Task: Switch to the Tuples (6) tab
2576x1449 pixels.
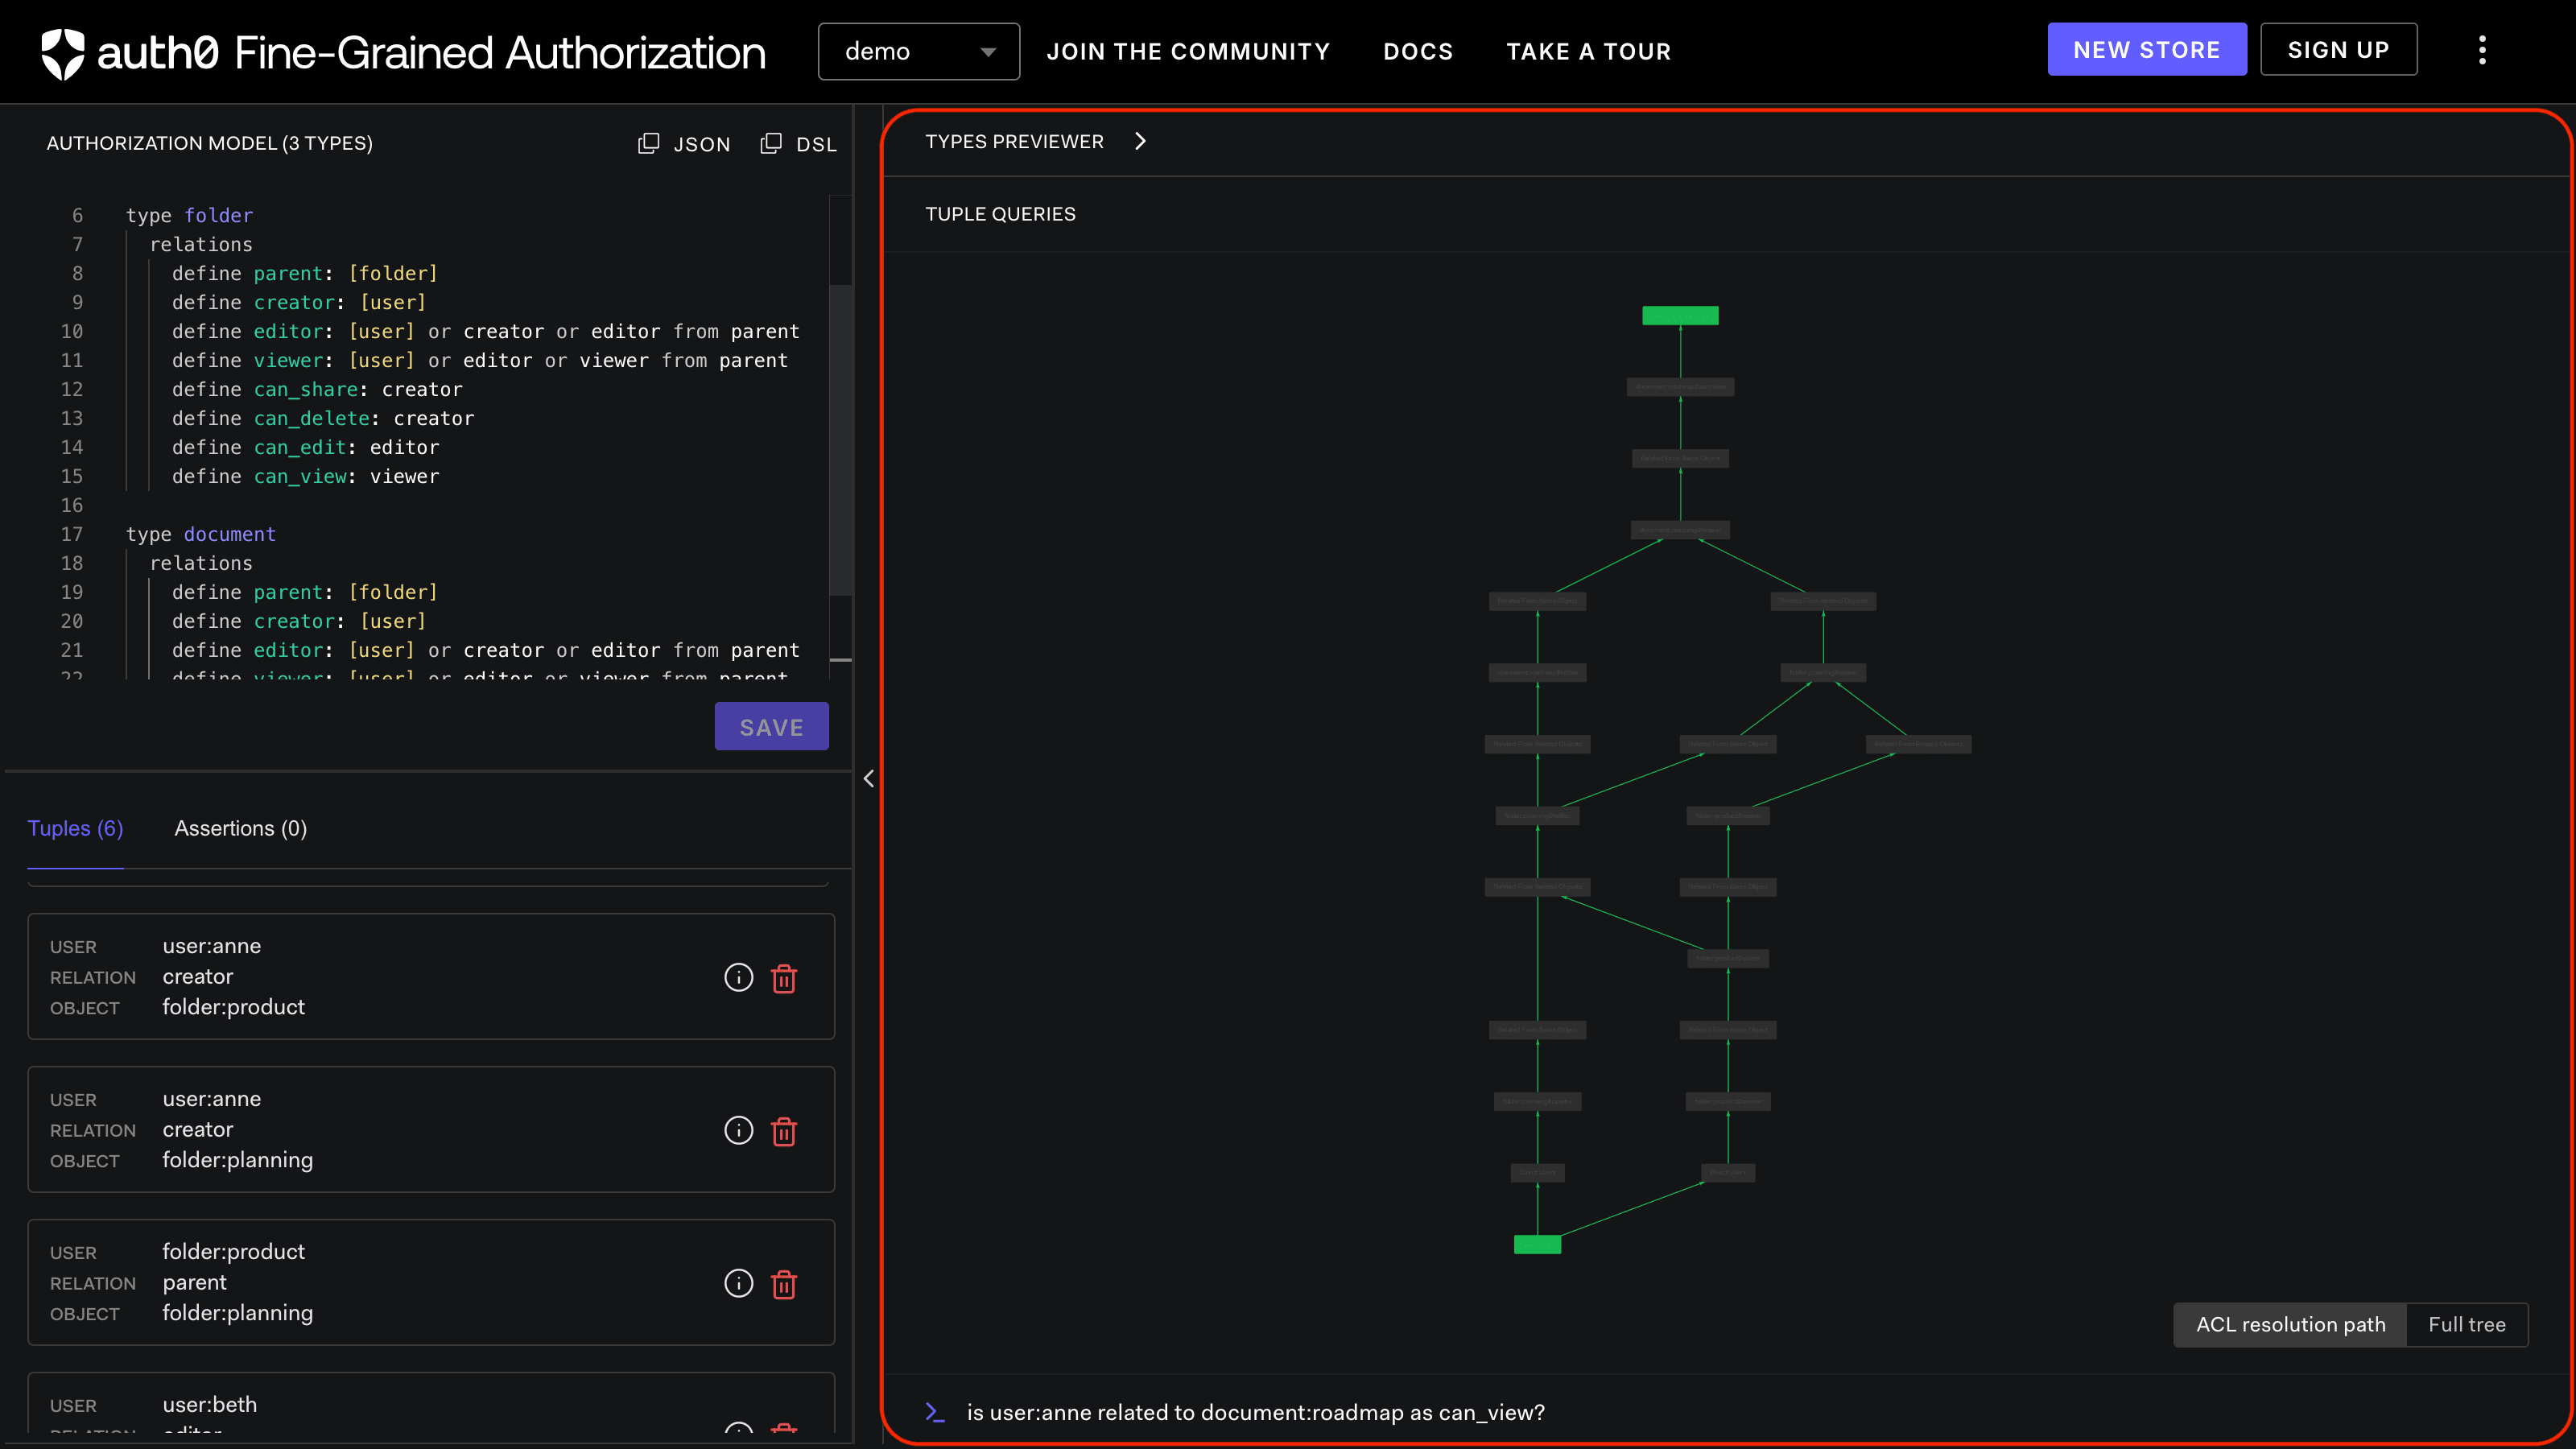Action: coord(75,828)
